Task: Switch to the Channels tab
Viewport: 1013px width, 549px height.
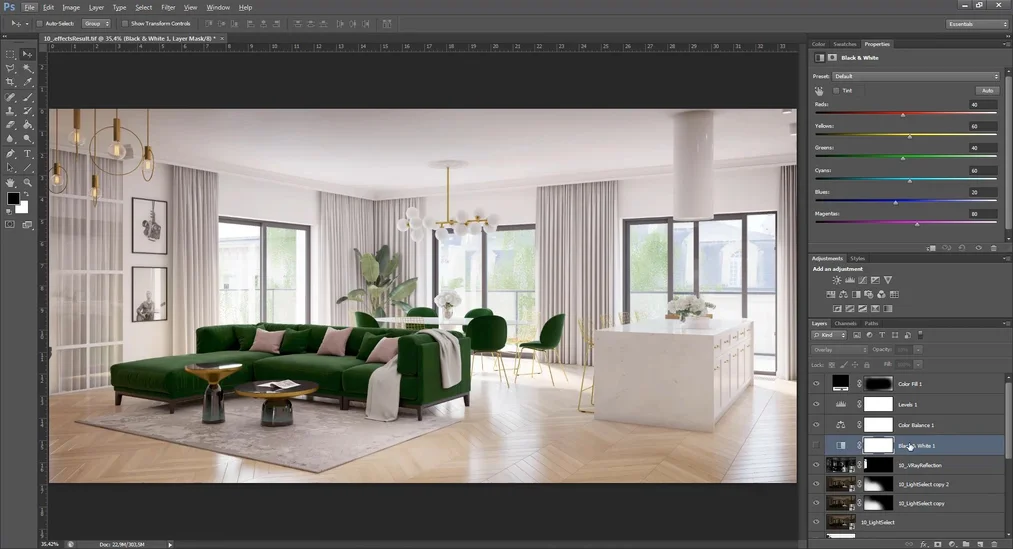Action: click(x=845, y=323)
